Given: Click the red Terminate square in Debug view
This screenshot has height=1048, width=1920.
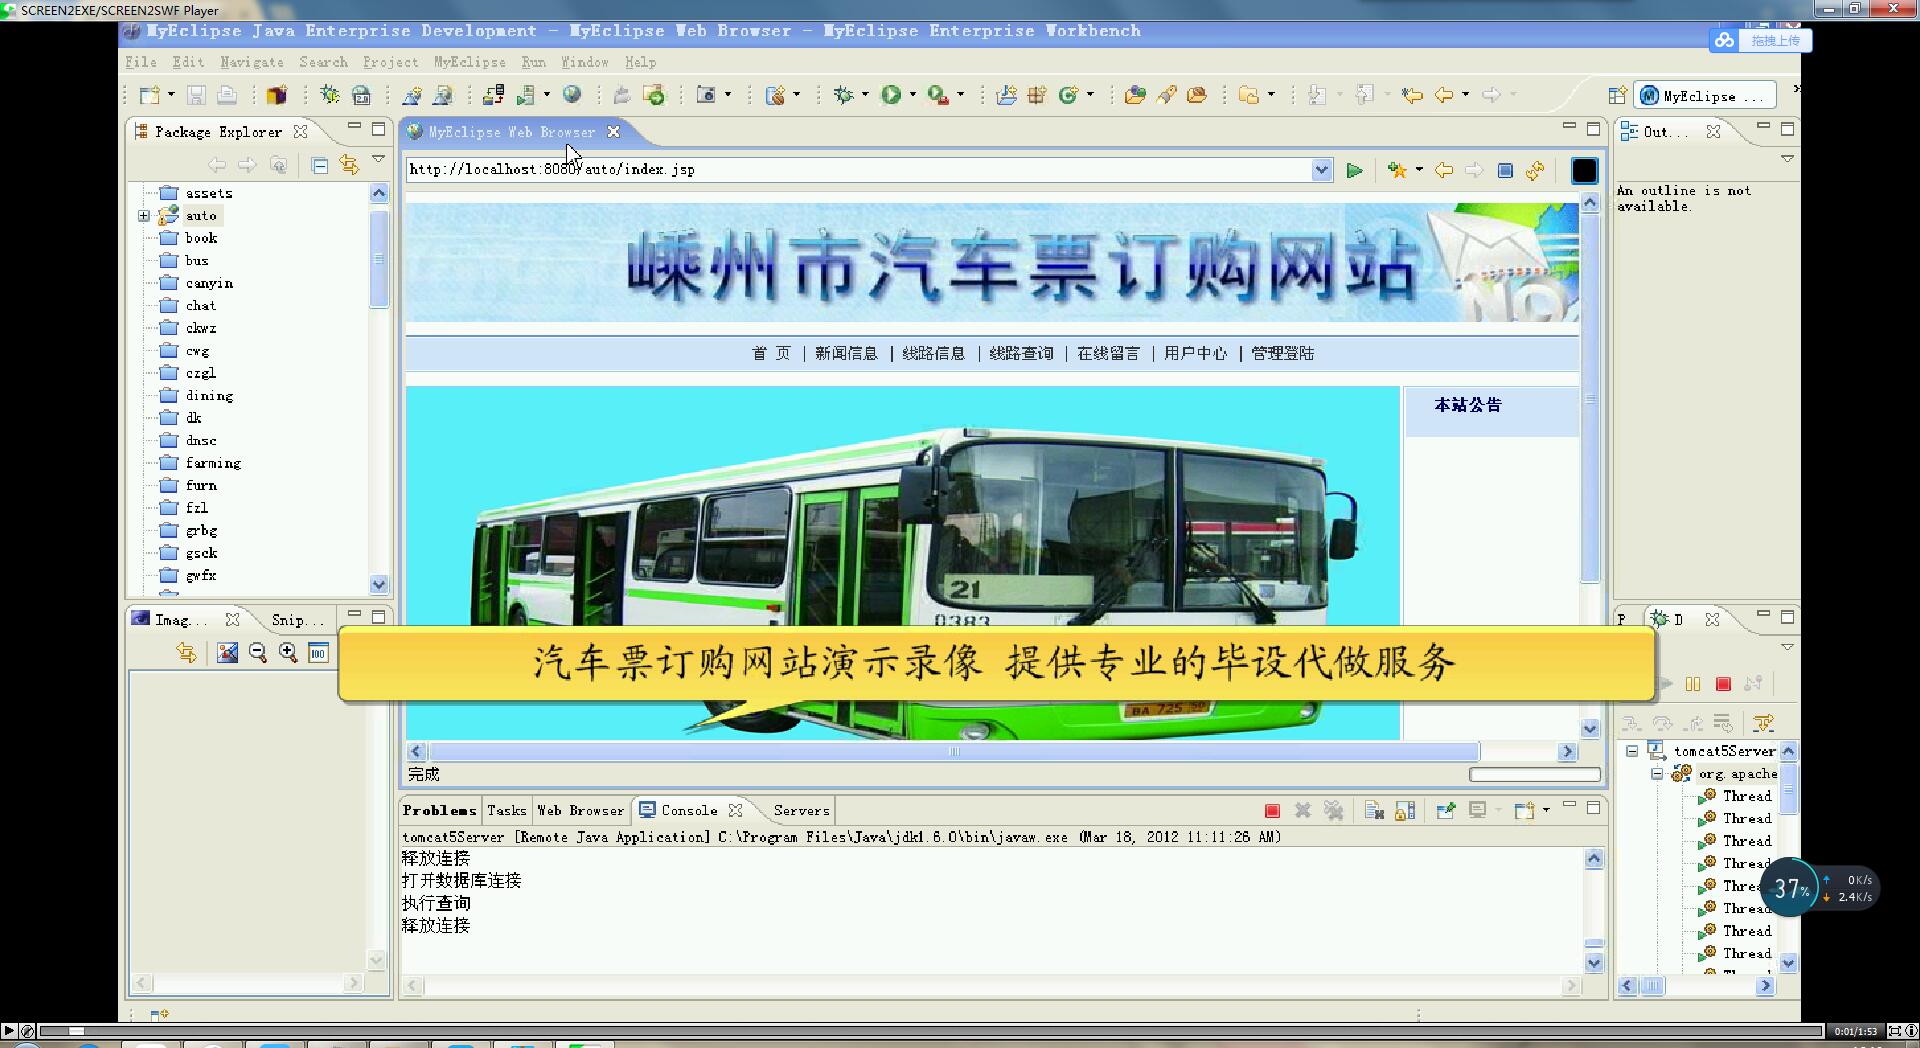Looking at the screenshot, I should pyautogui.click(x=1723, y=684).
